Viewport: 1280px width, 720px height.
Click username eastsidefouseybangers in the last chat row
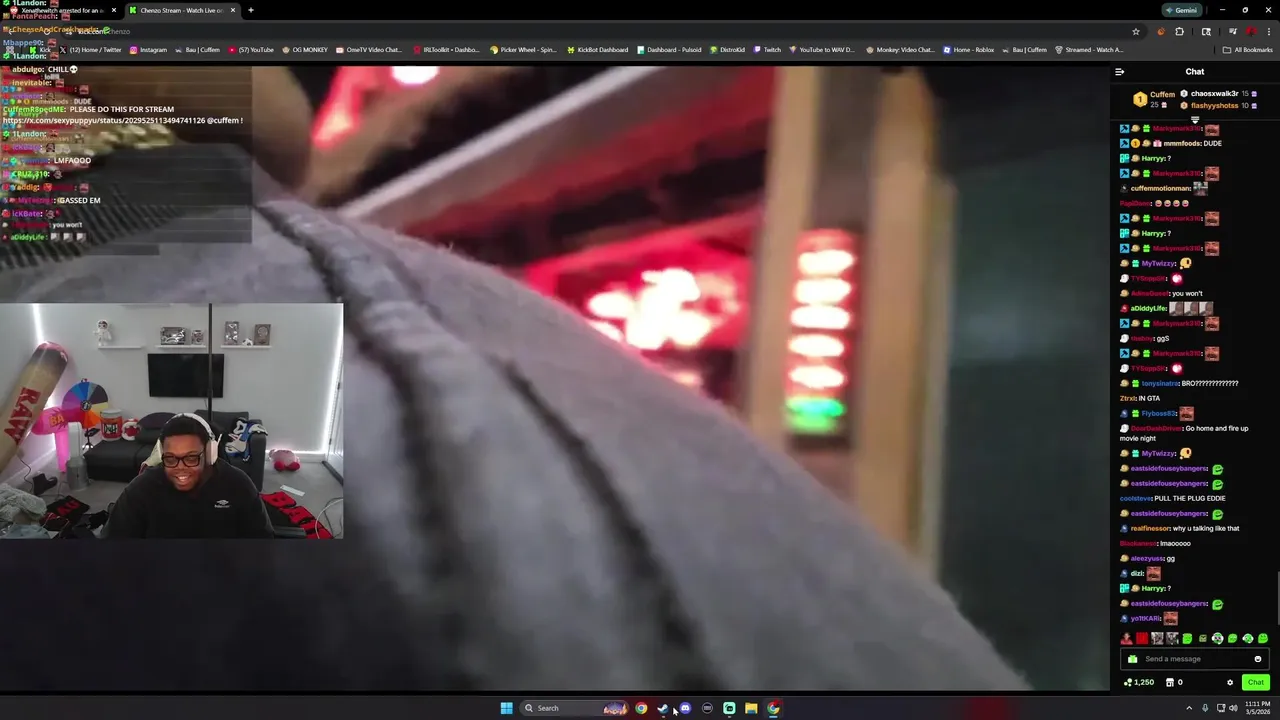[1169, 604]
